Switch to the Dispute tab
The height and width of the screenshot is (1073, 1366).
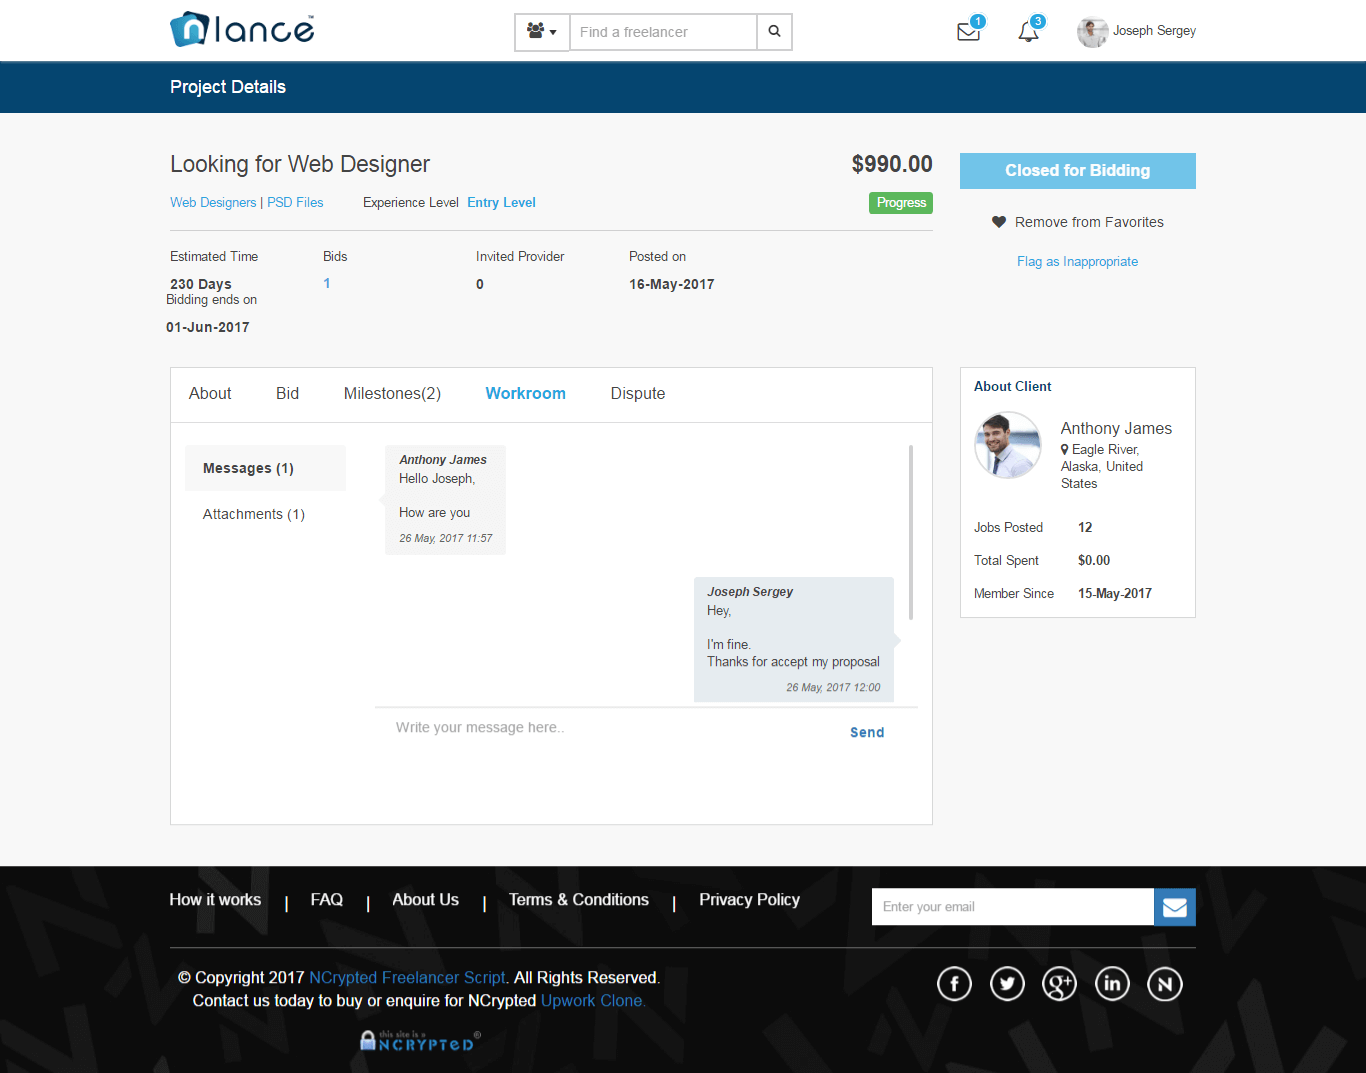pyautogui.click(x=637, y=394)
